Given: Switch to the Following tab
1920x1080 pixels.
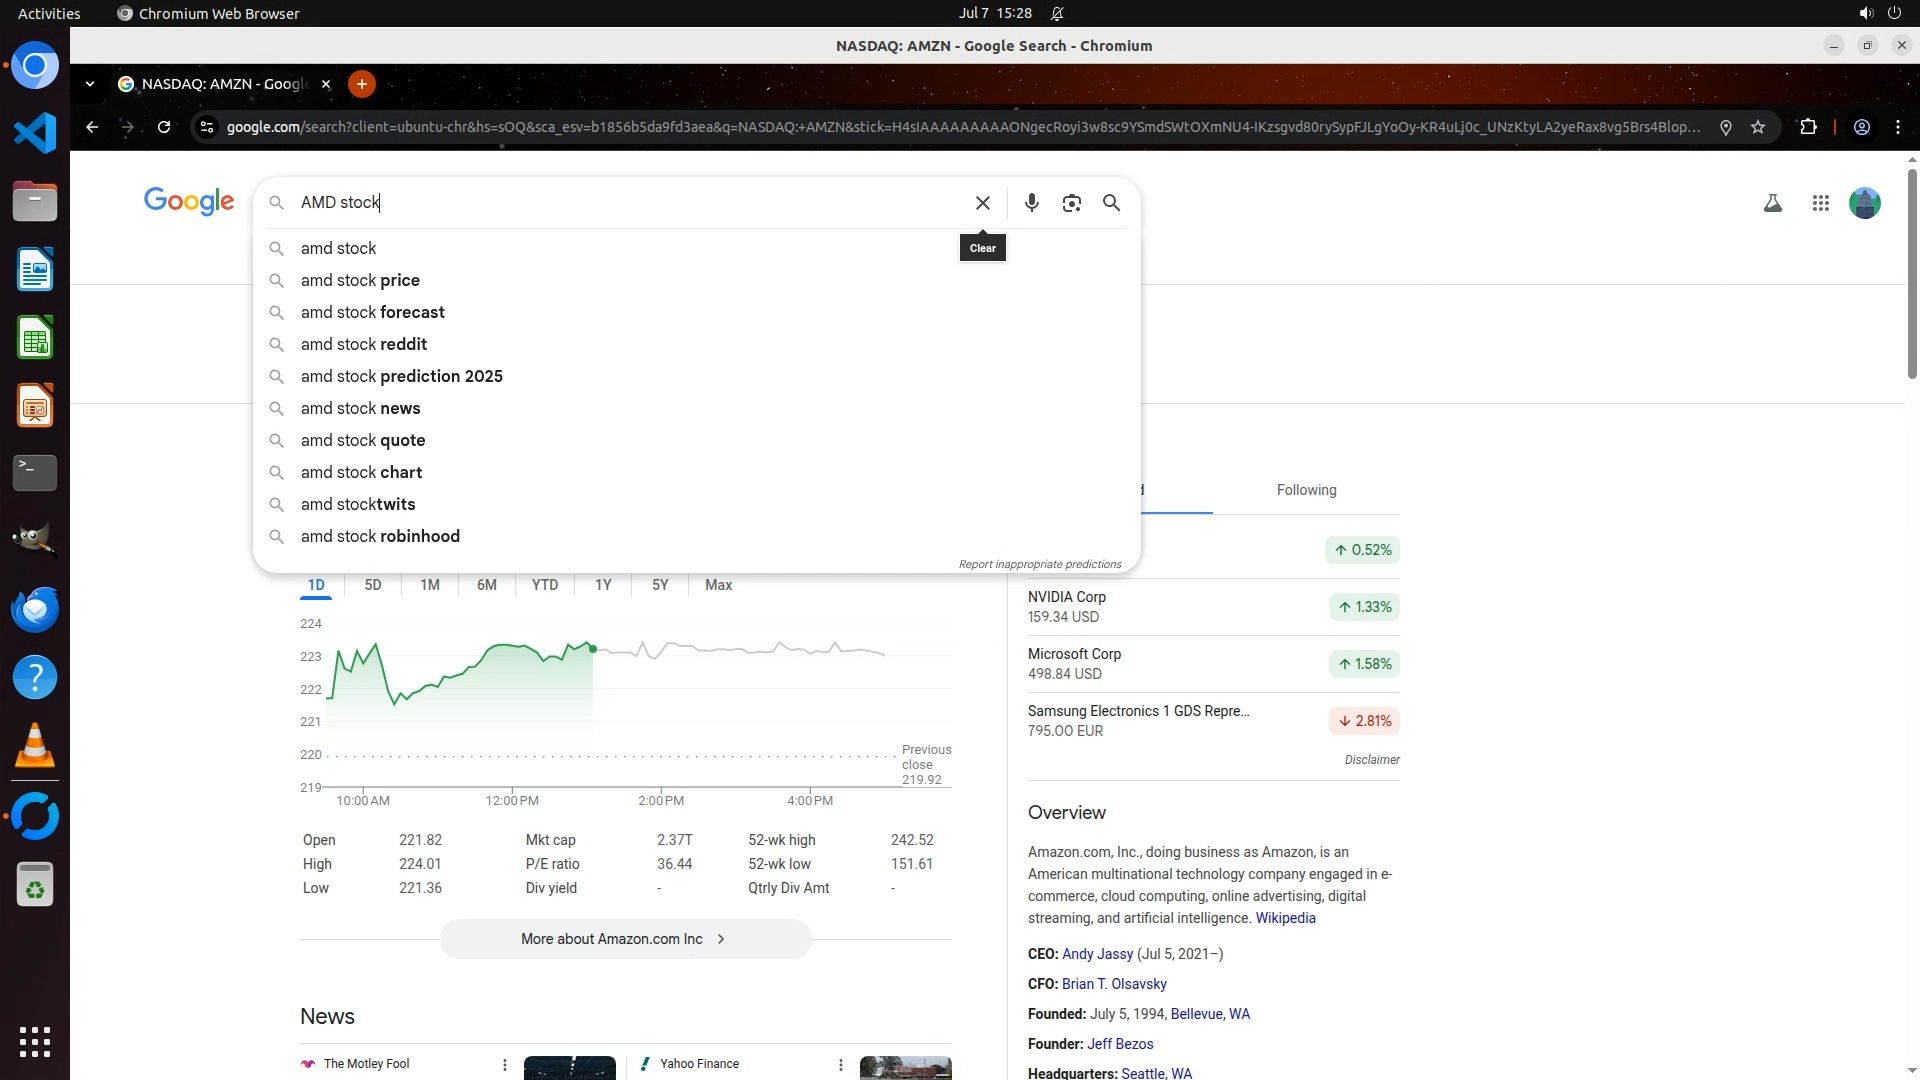Looking at the screenshot, I should pos(1306,490).
